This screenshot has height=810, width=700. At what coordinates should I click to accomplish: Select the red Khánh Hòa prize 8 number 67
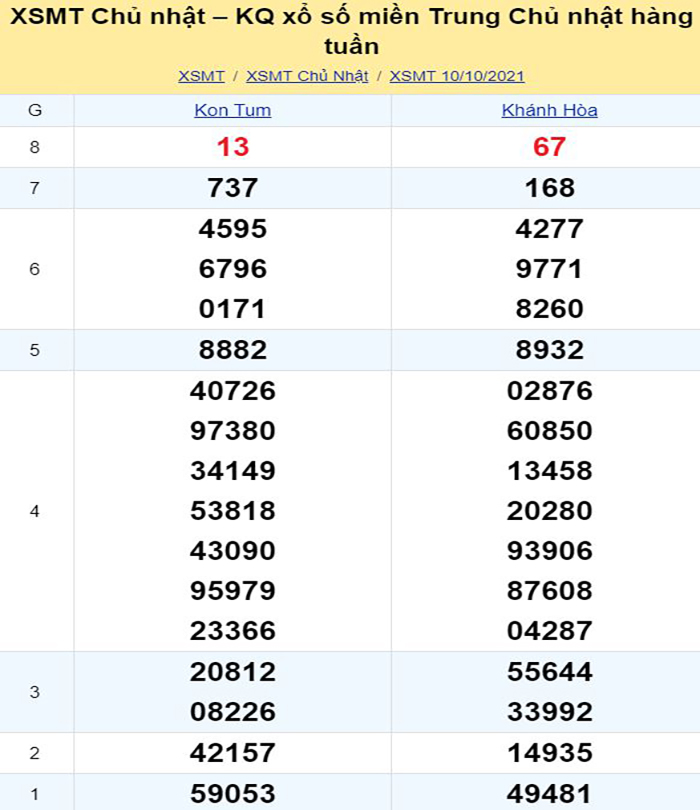549,147
